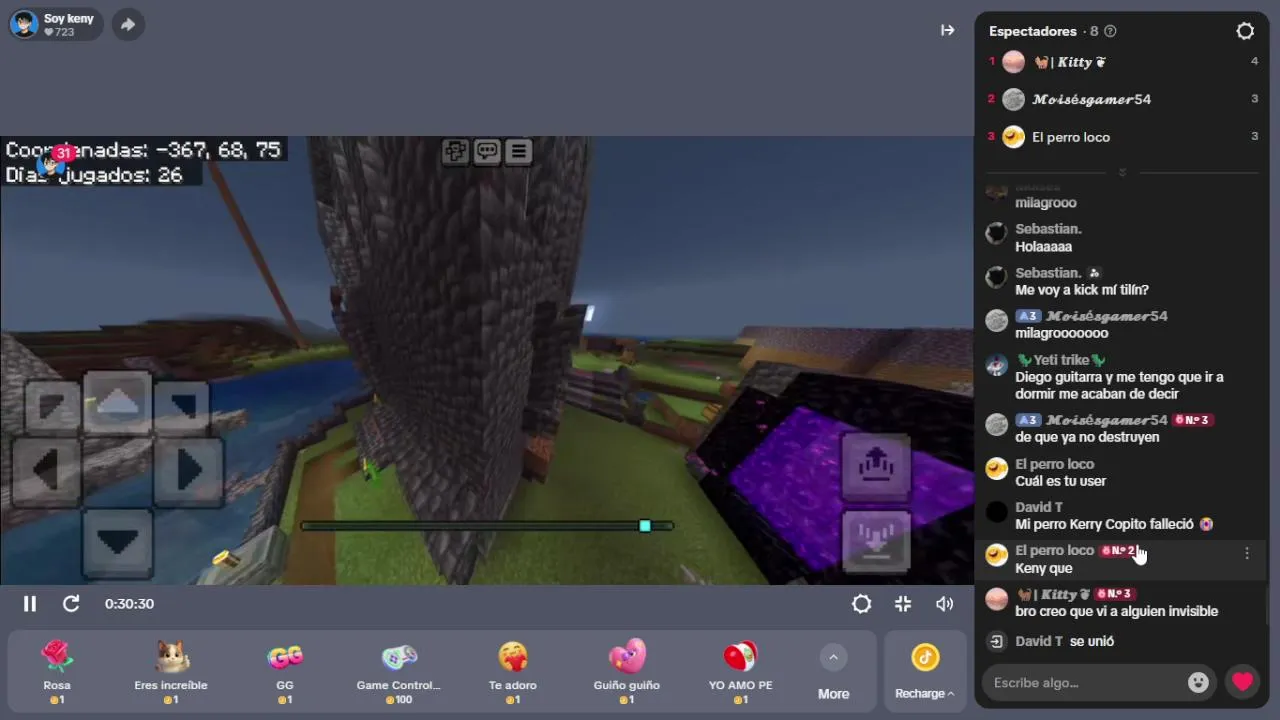The width and height of the screenshot is (1280, 720).
Task: Open video quality settings icon
Action: (861, 604)
